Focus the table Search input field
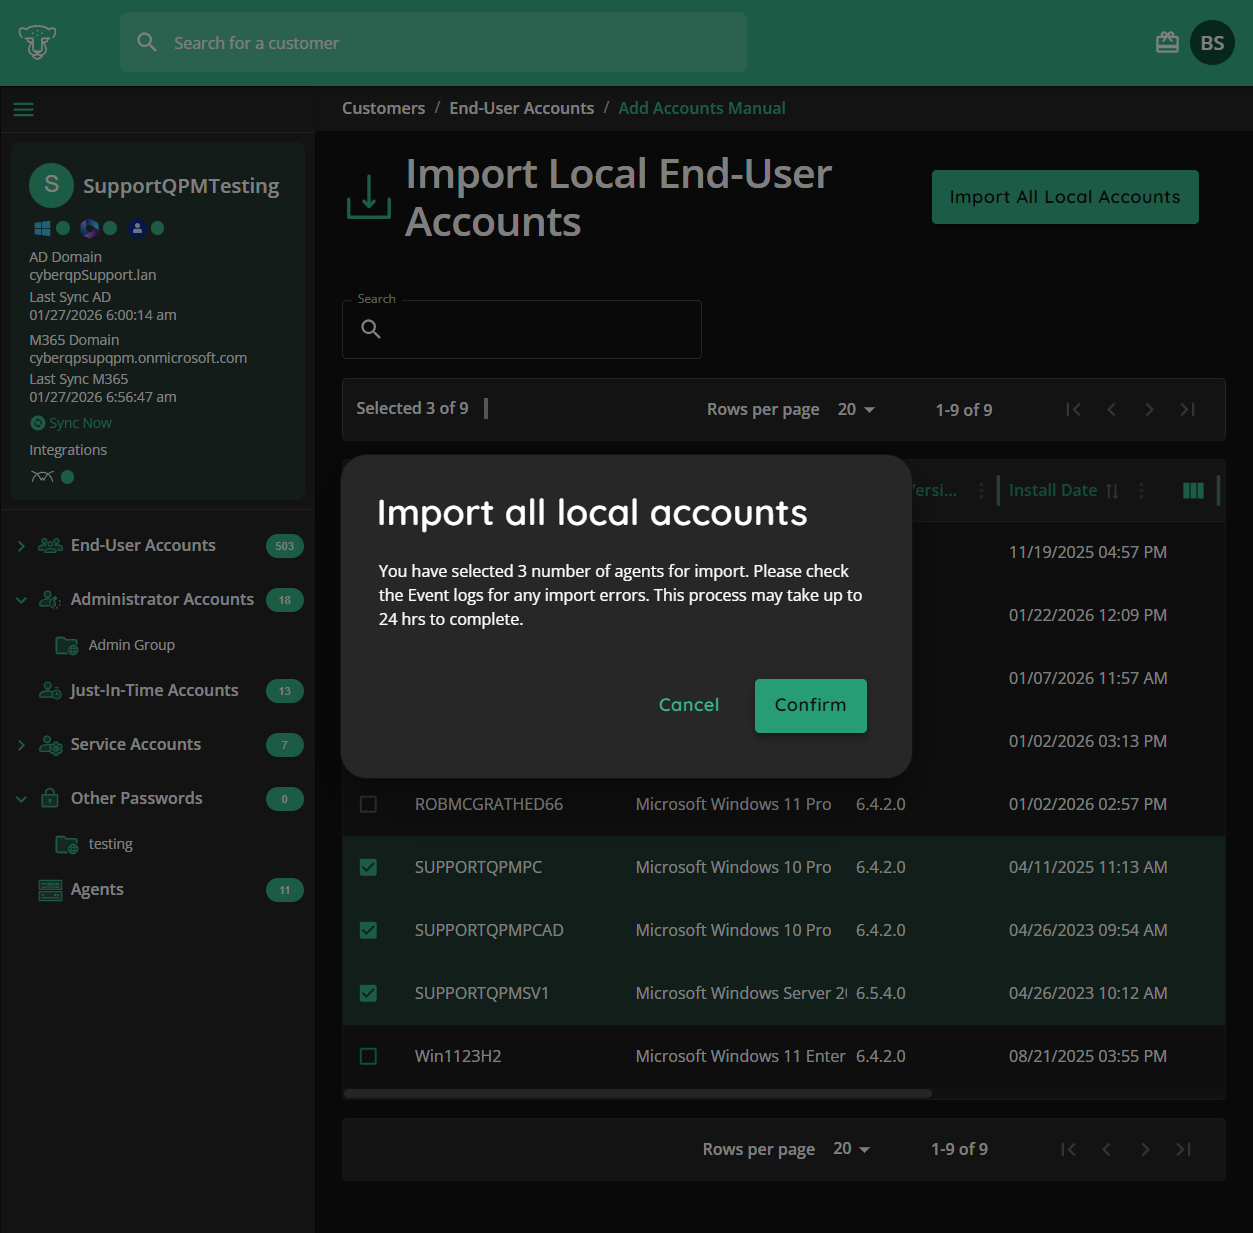Screen dimensions: 1253x1233 coord(522,329)
